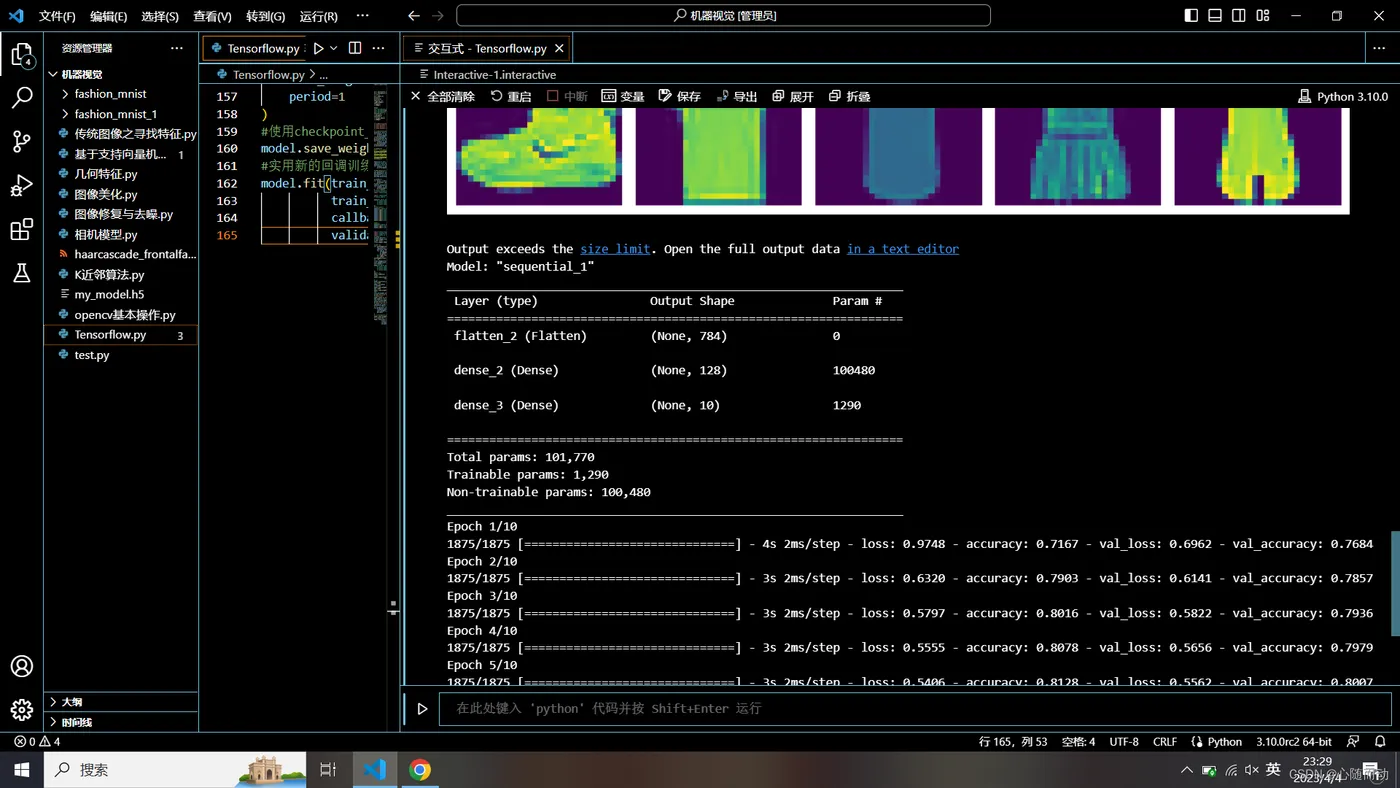The image size is (1400, 788).
Task: Go forward with the navigation arrow
Action: point(438,15)
